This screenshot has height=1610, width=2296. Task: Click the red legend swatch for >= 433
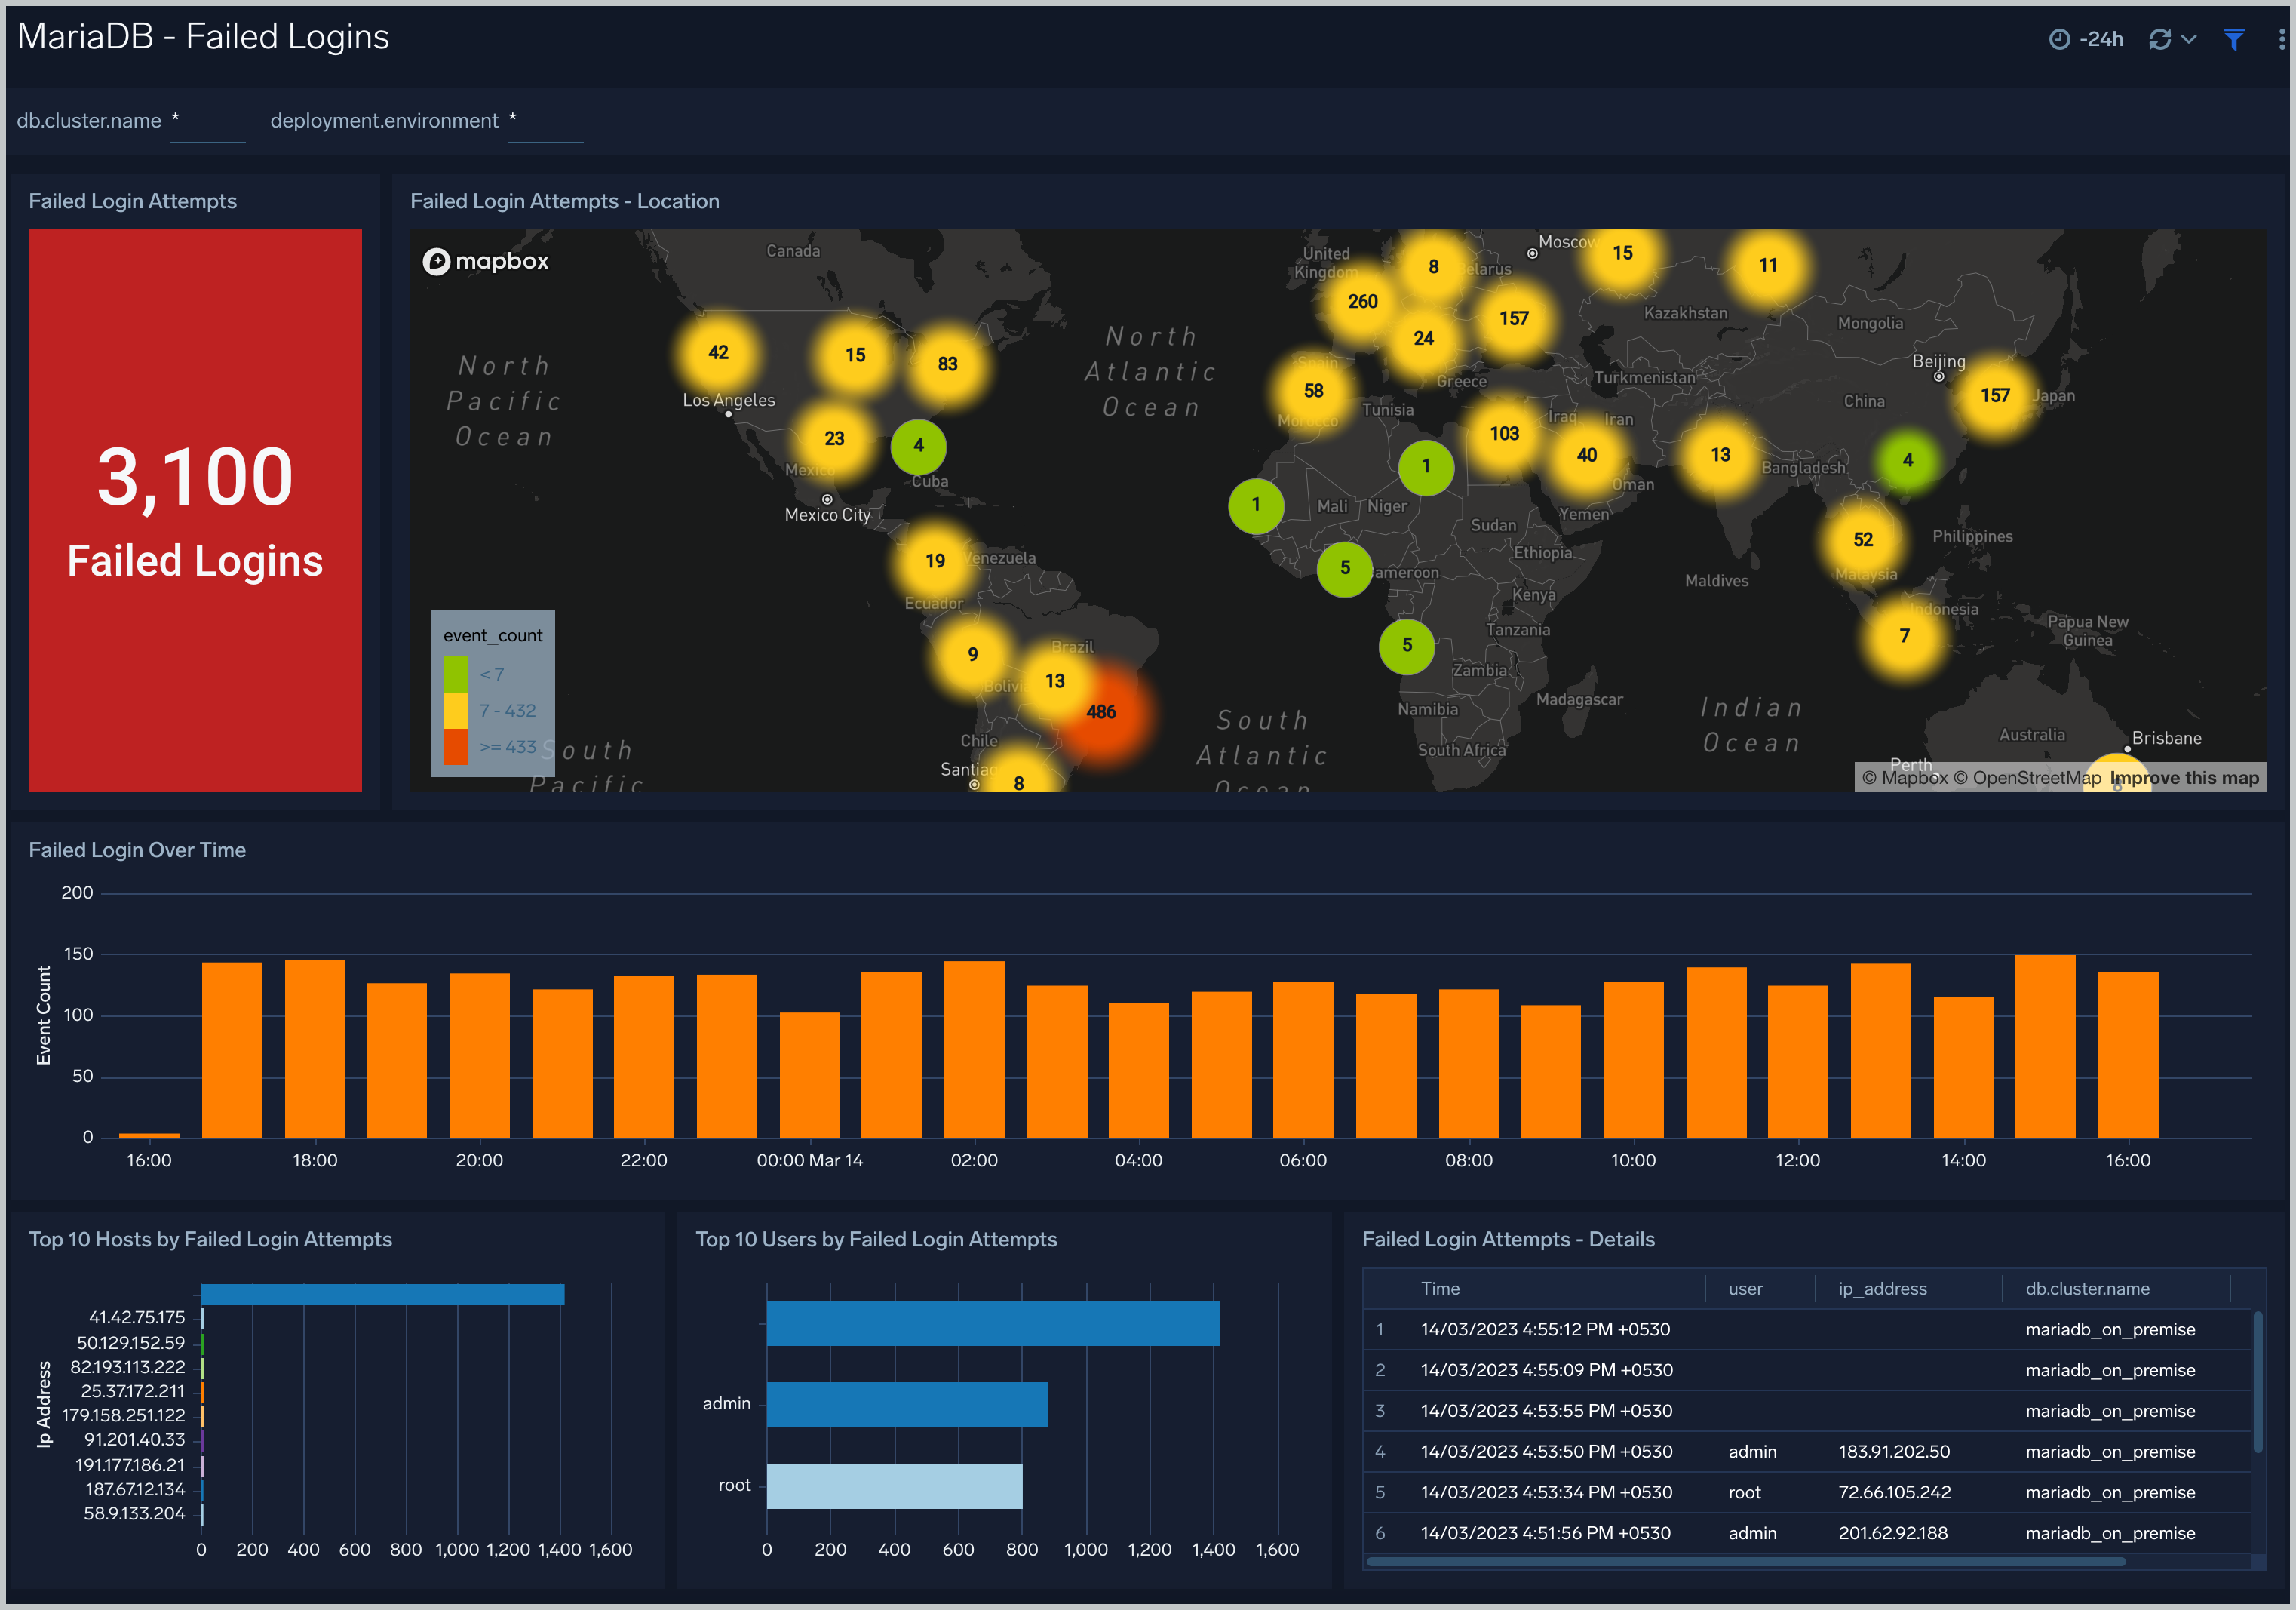(x=455, y=747)
